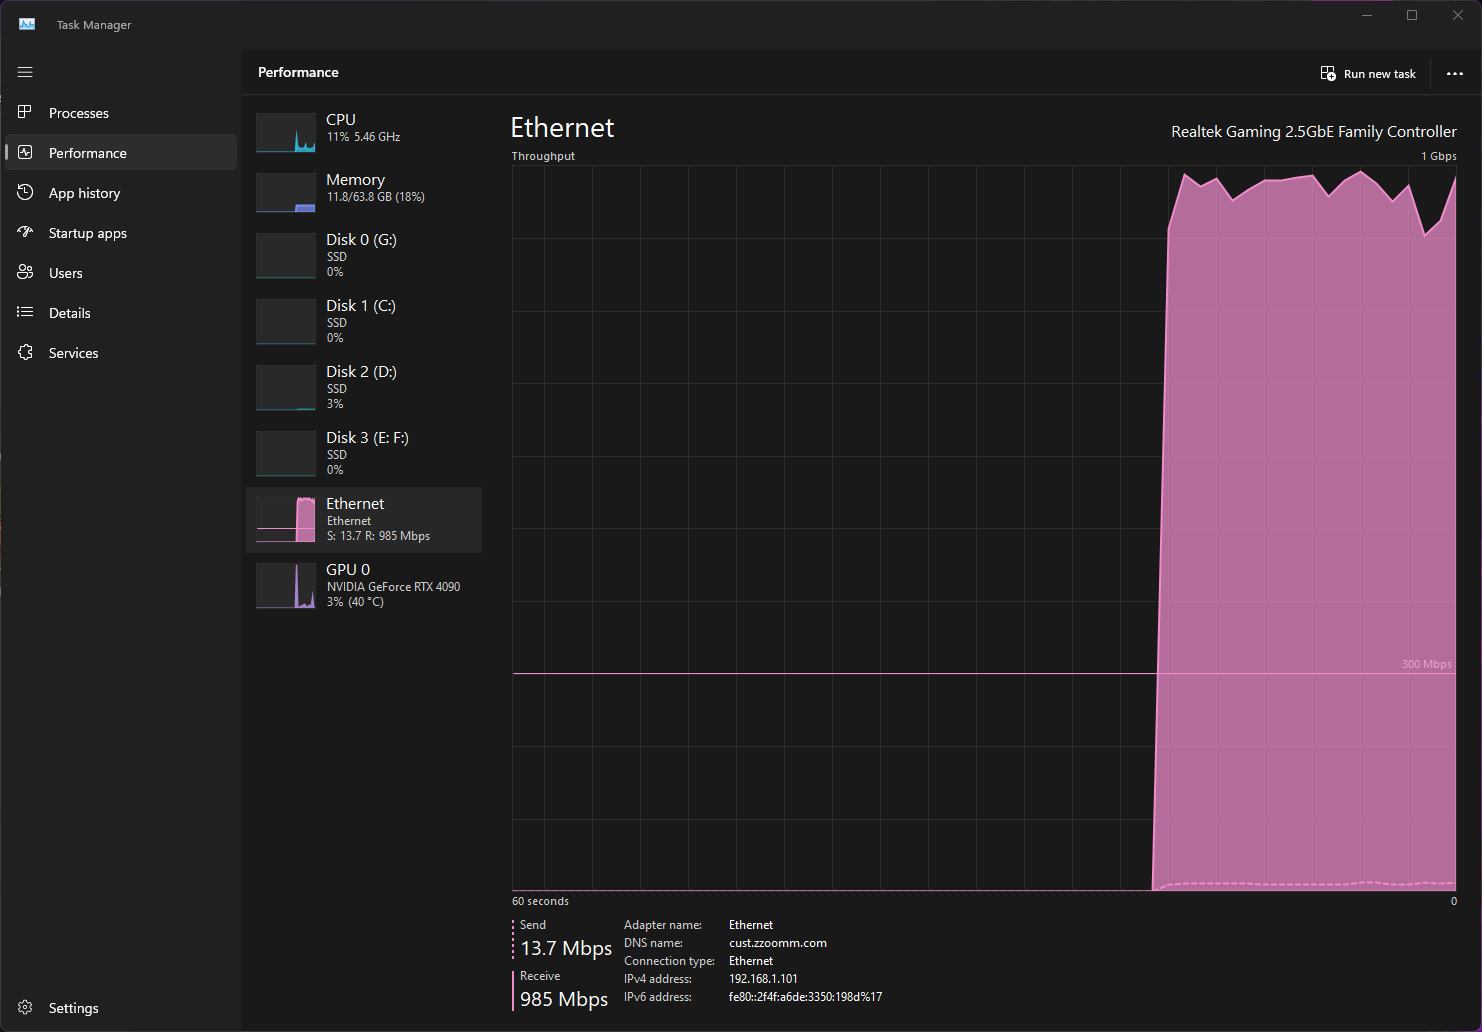Open Startup apps gauge icon

pyautogui.click(x=25, y=232)
